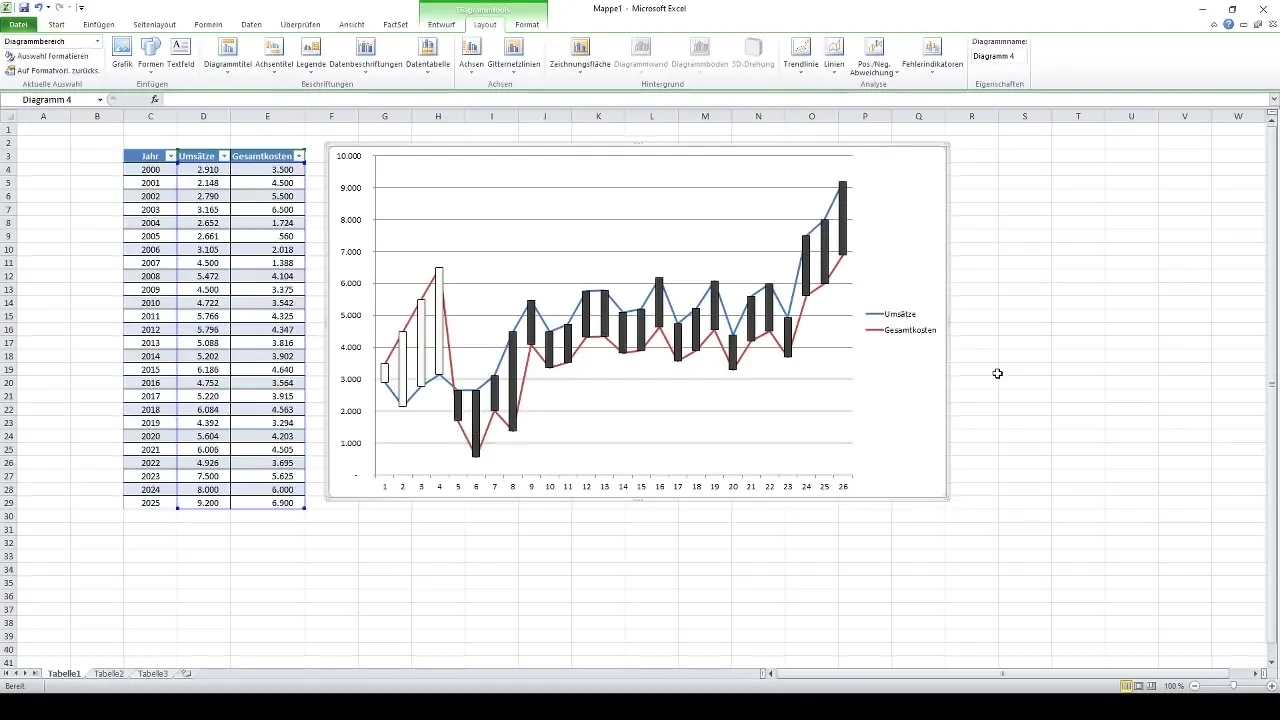Click zoom in plus button
The image size is (1280, 720).
click(x=1270, y=686)
